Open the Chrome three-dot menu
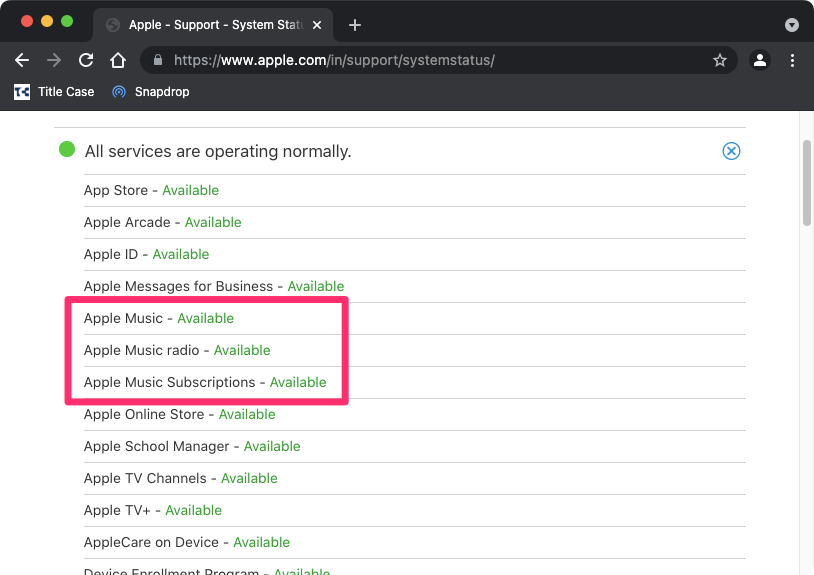Screen dimensions: 814x575 pos(792,60)
